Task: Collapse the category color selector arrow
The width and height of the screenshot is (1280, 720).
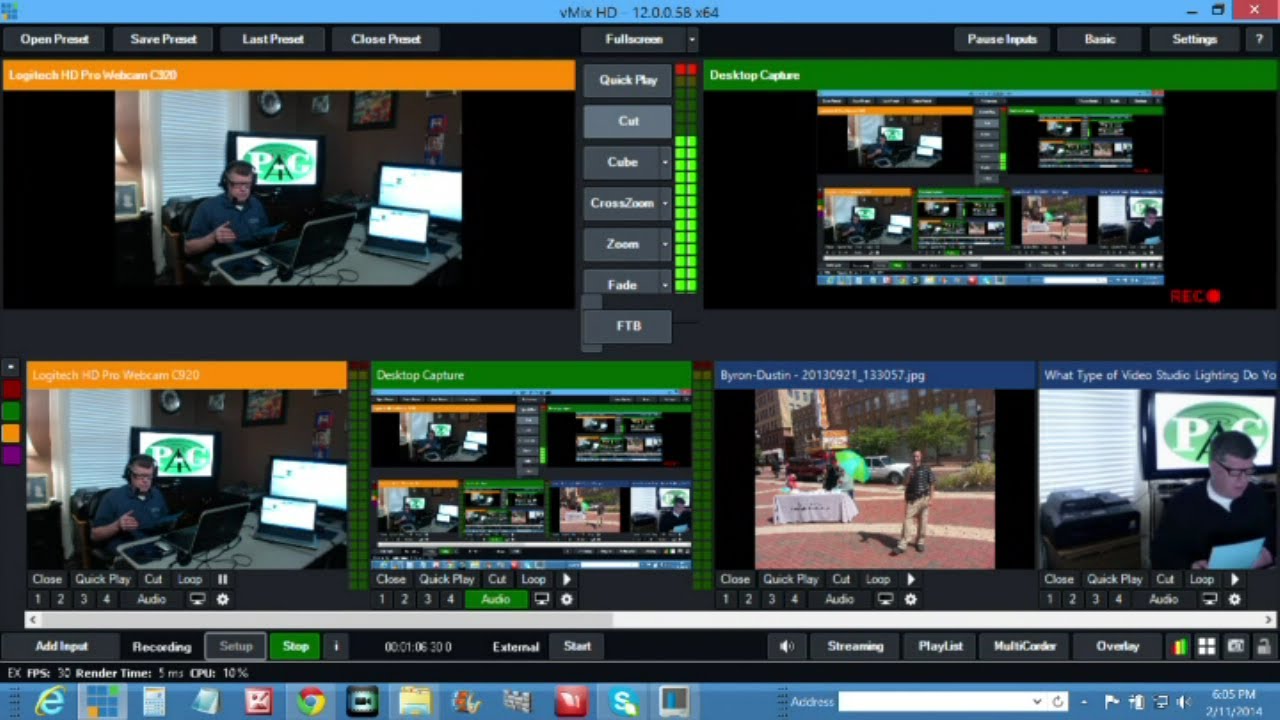Action: click(x=10, y=367)
